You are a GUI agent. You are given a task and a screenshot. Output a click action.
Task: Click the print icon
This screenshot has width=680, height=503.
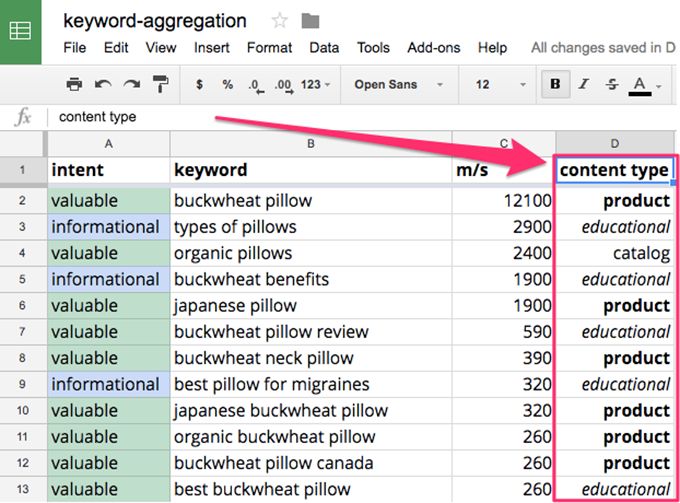(x=74, y=84)
